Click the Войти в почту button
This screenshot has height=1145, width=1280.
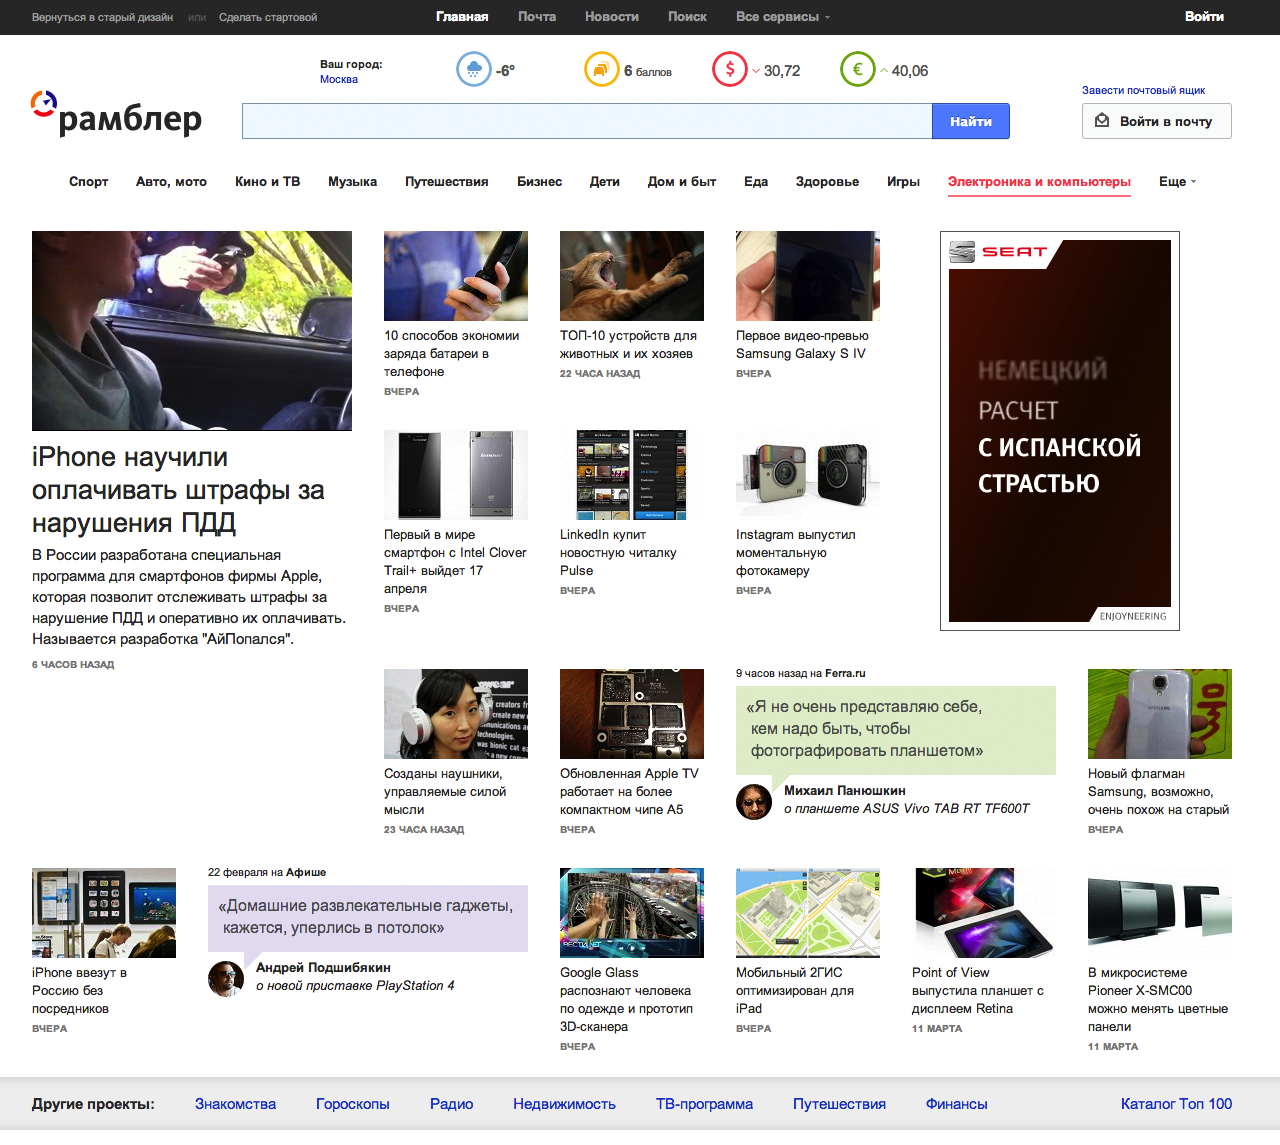pyautogui.click(x=1156, y=121)
